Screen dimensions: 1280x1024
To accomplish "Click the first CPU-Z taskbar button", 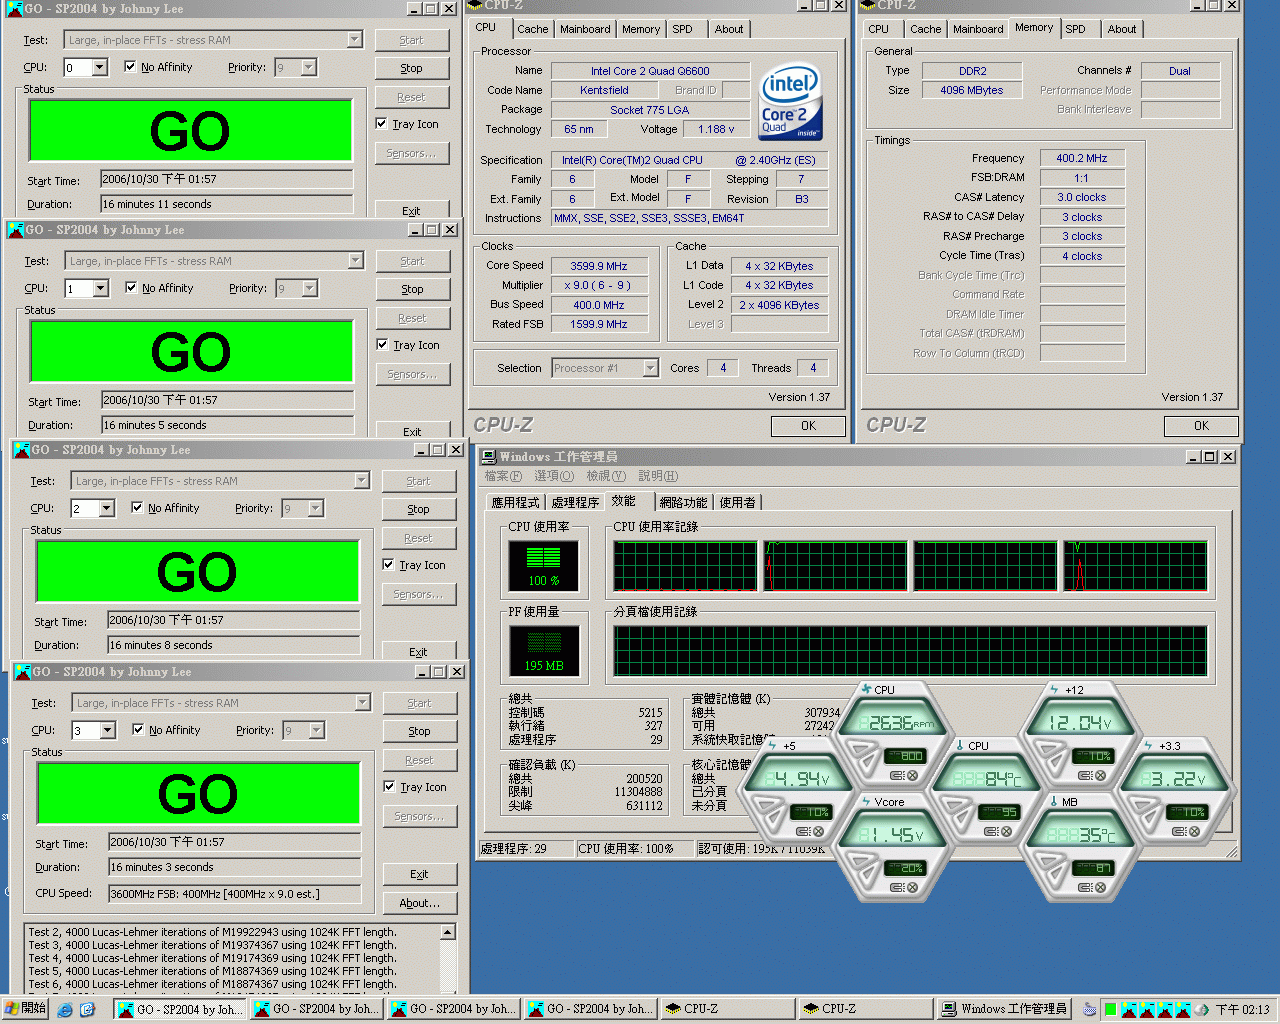I will tap(727, 1009).
